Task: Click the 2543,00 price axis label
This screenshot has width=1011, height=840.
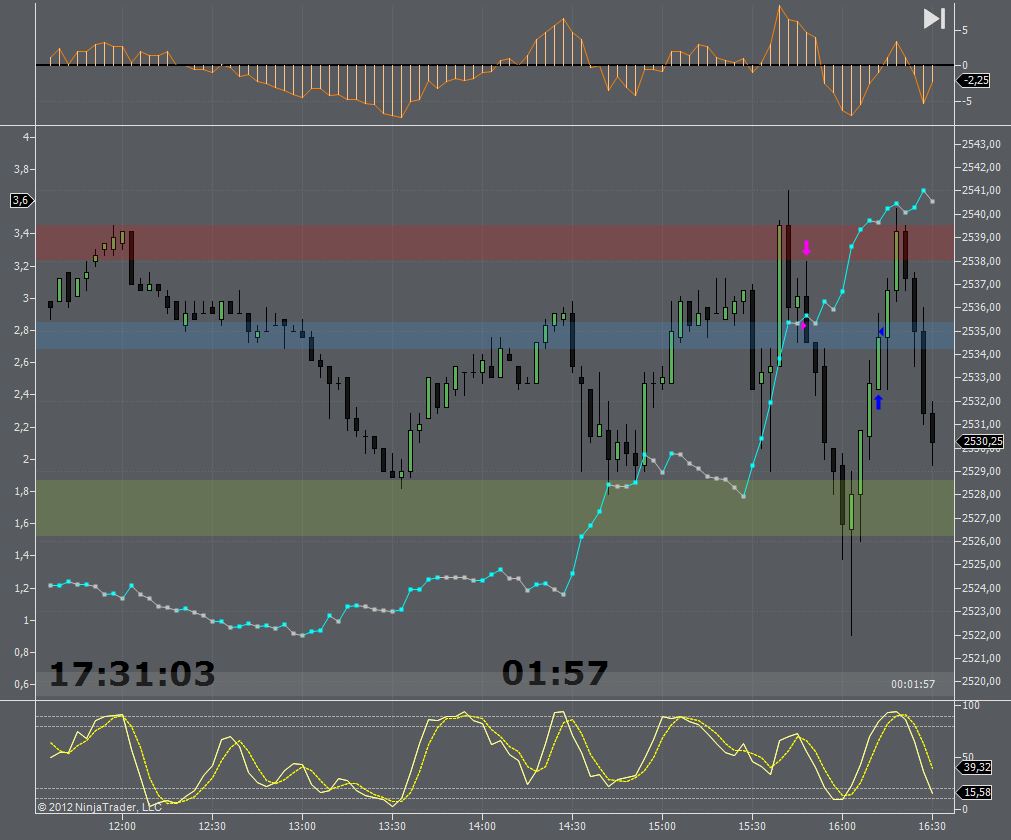Action: pyautogui.click(x=981, y=144)
